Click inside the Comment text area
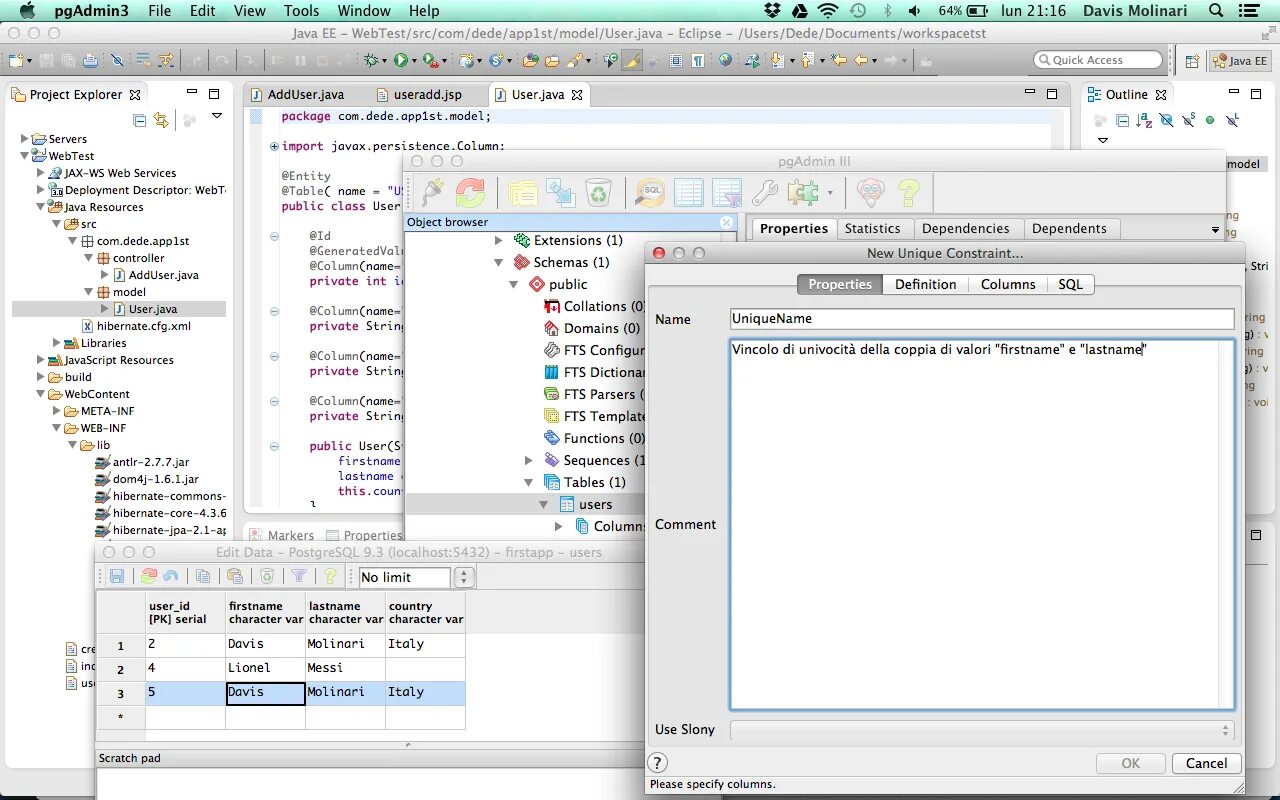 click(982, 524)
